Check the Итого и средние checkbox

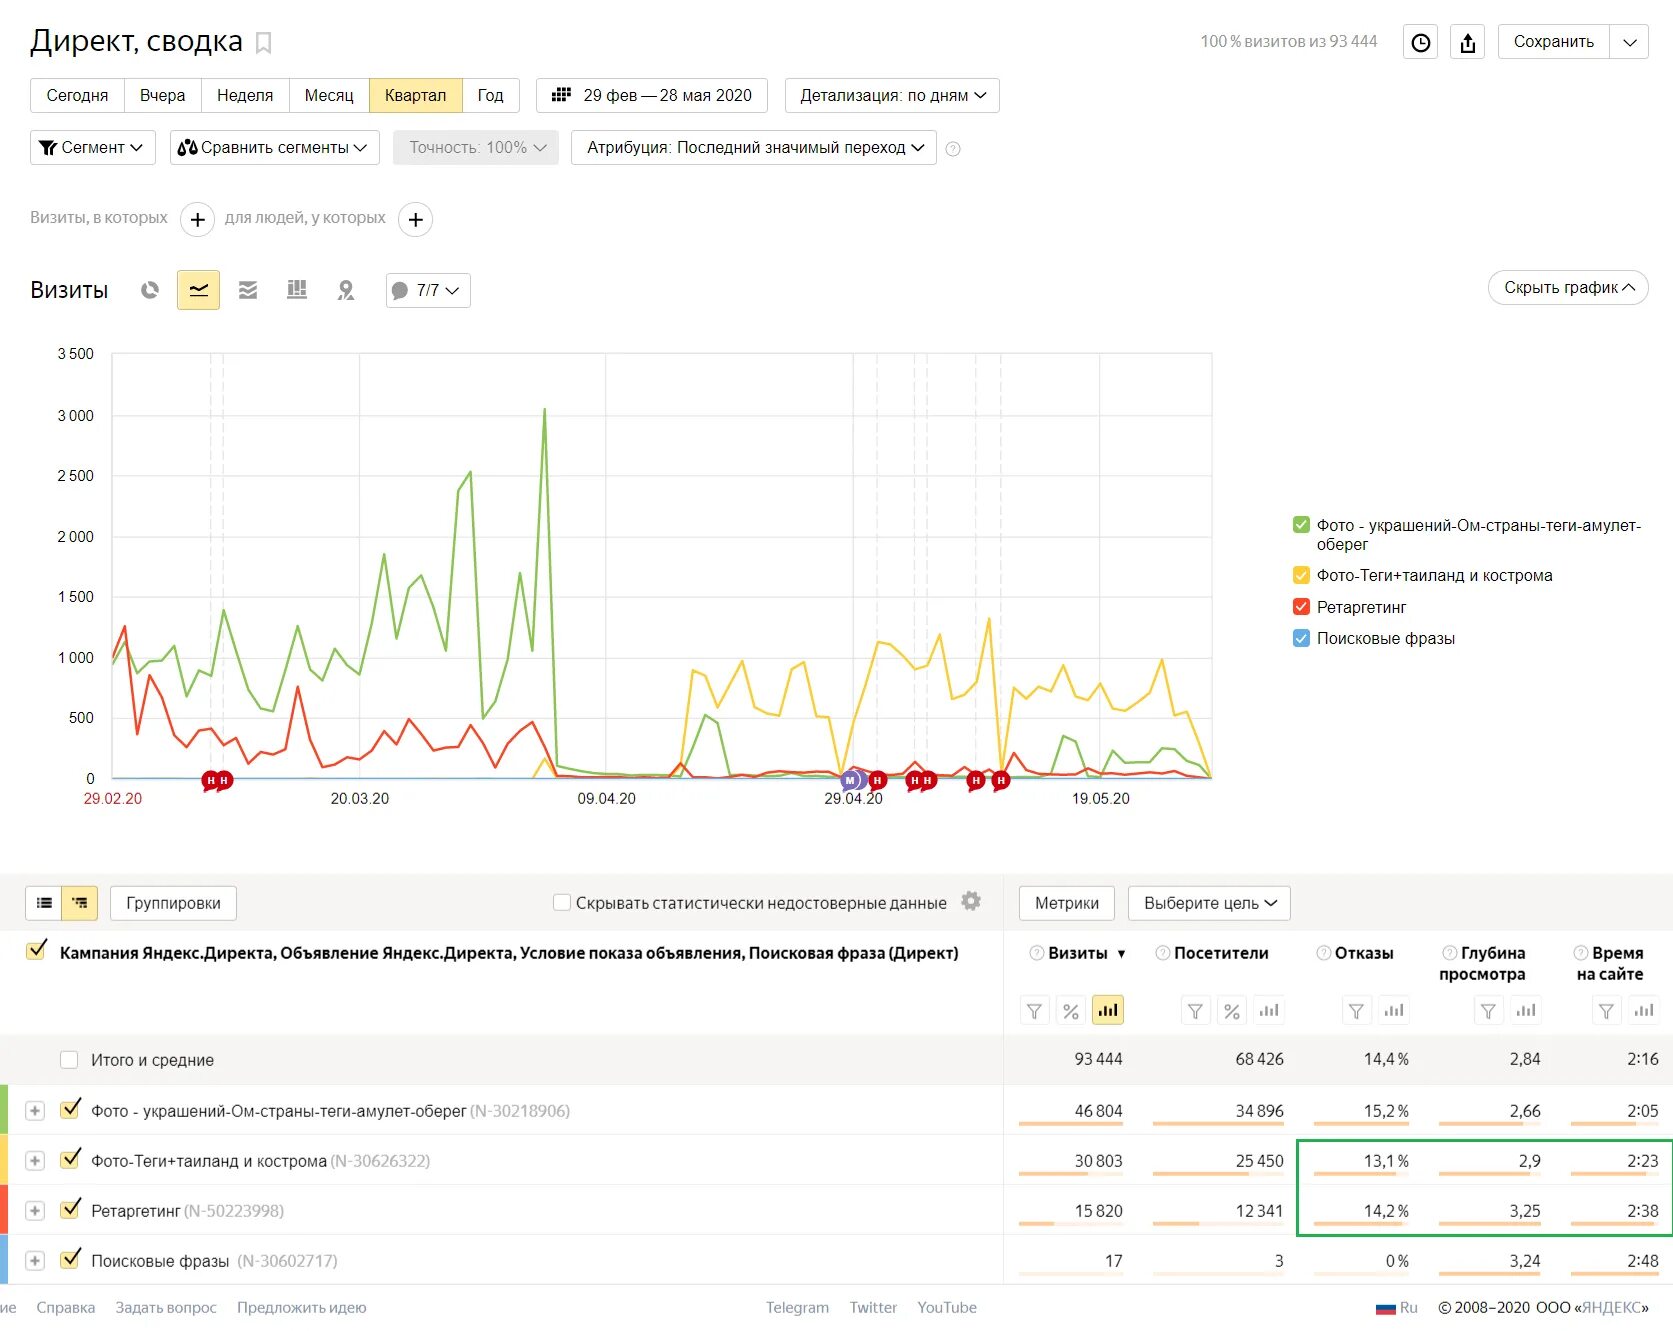coord(69,1060)
